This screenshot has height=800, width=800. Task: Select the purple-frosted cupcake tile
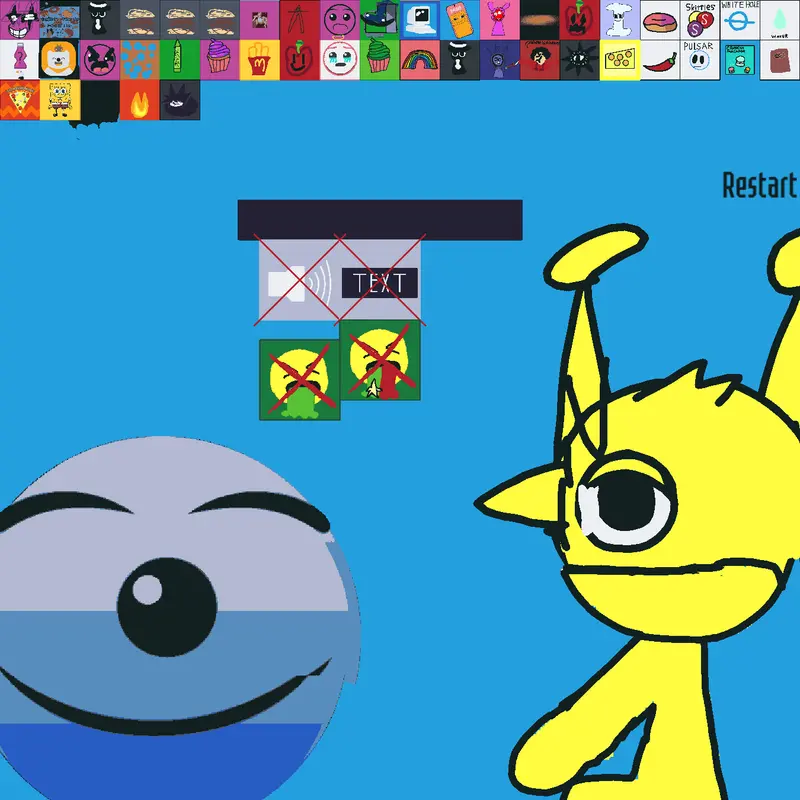pos(219,60)
